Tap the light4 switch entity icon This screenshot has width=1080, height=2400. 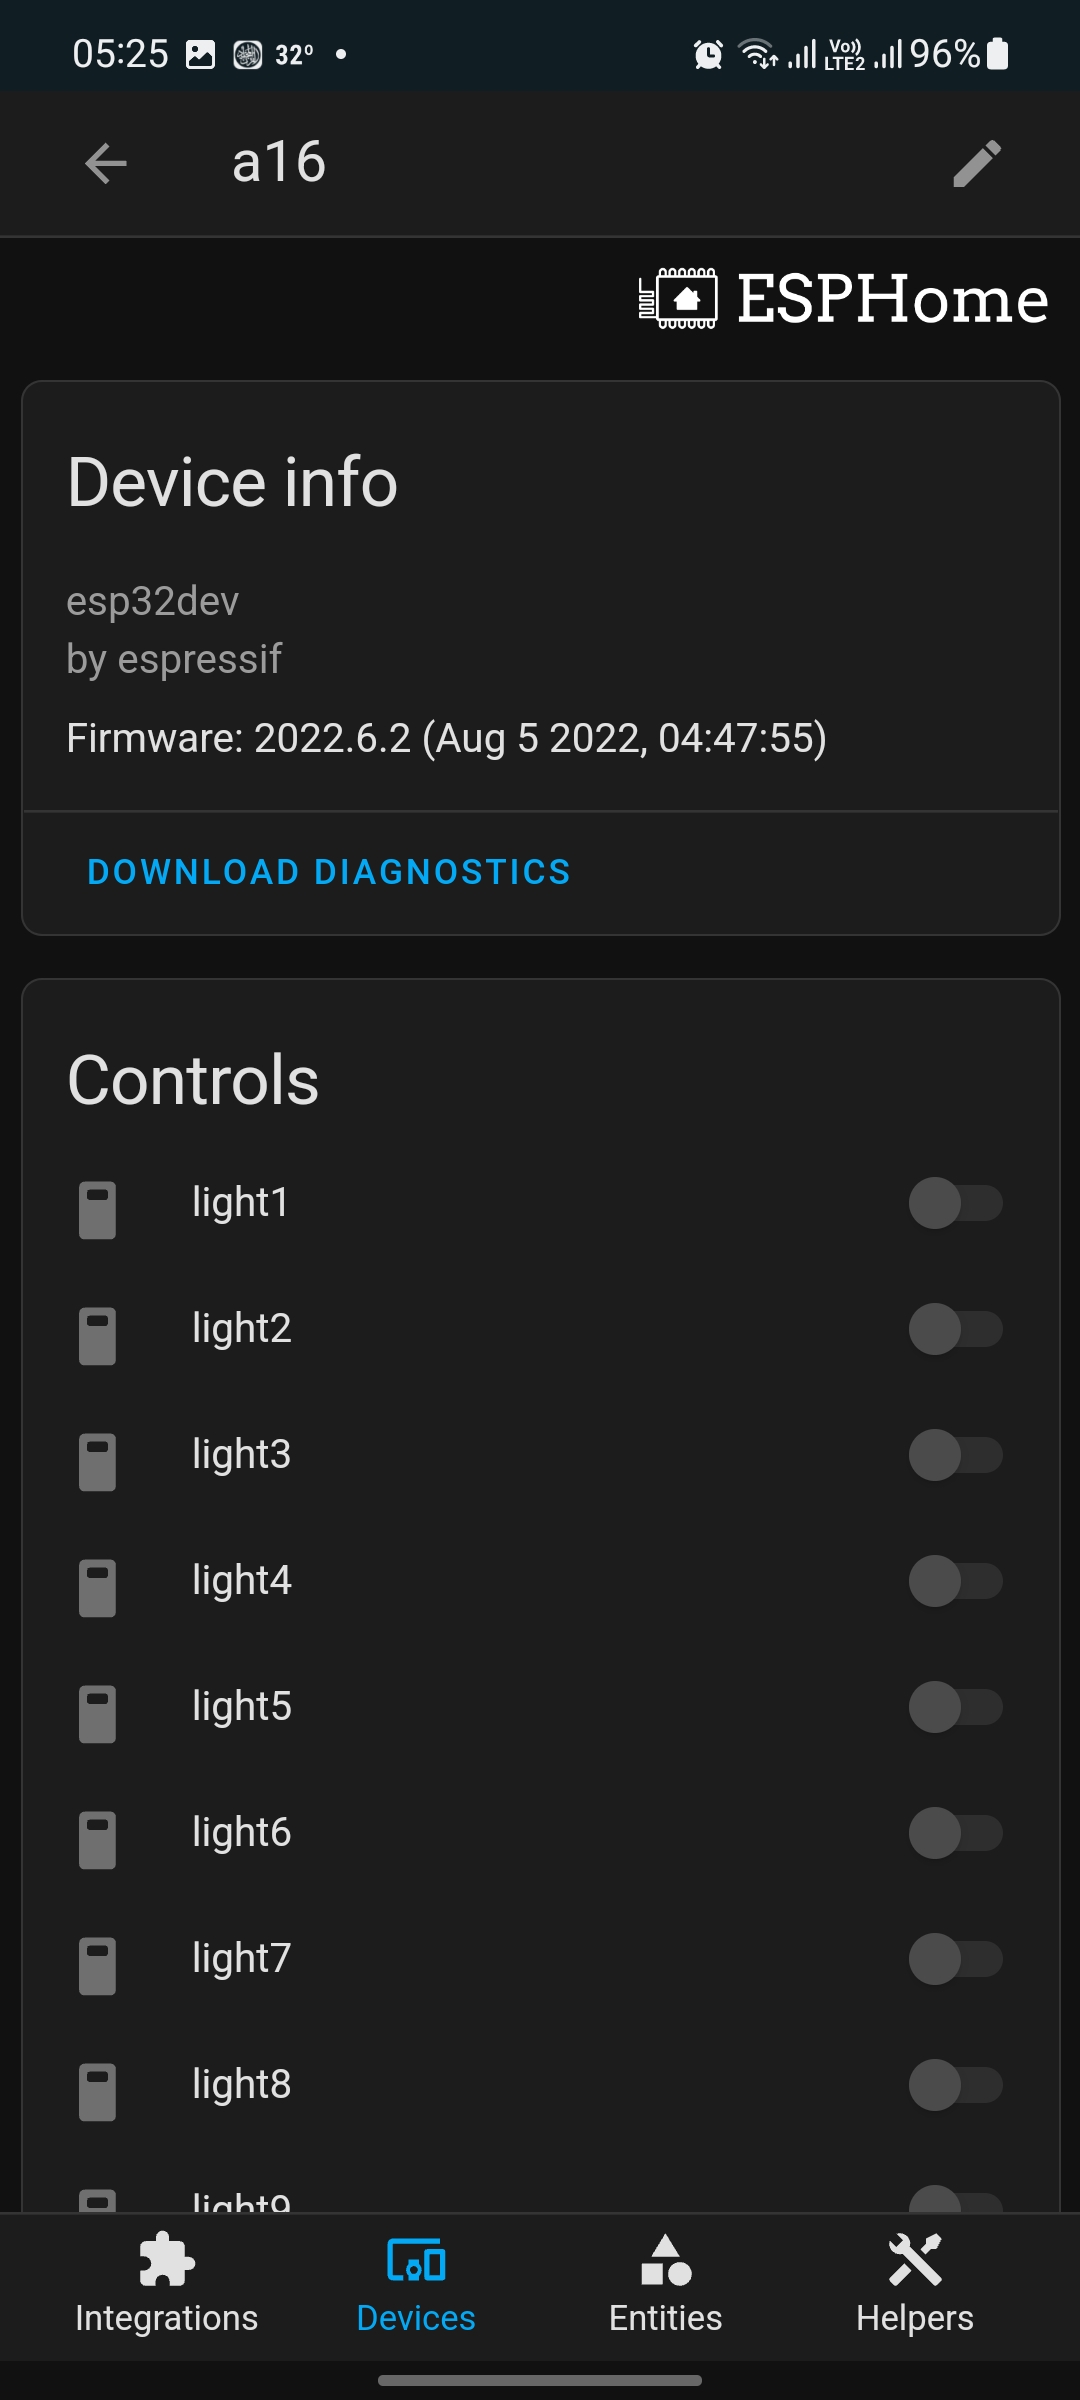pyautogui.click(x=97, y=1587)
